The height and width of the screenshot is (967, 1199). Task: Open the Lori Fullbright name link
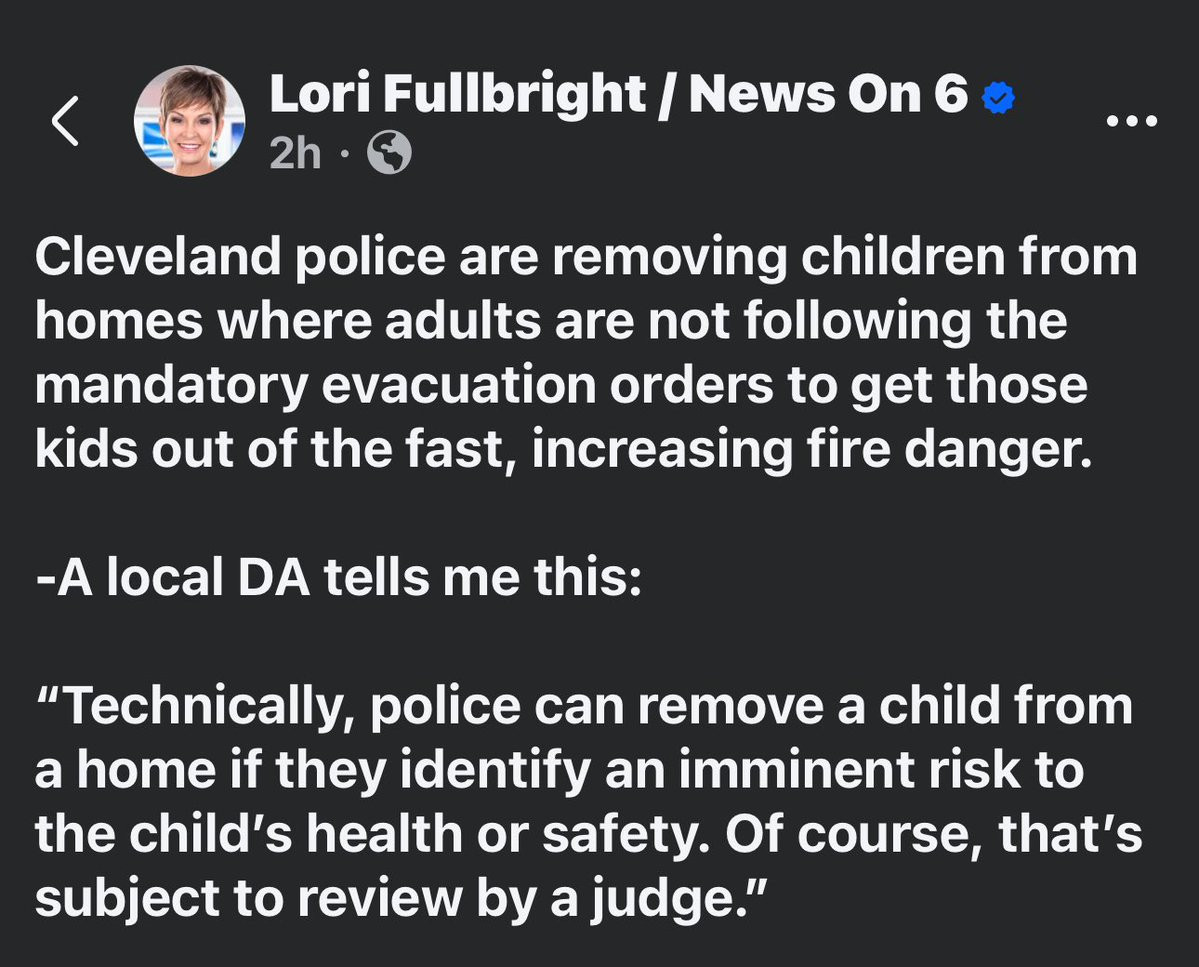coord(458,94)
